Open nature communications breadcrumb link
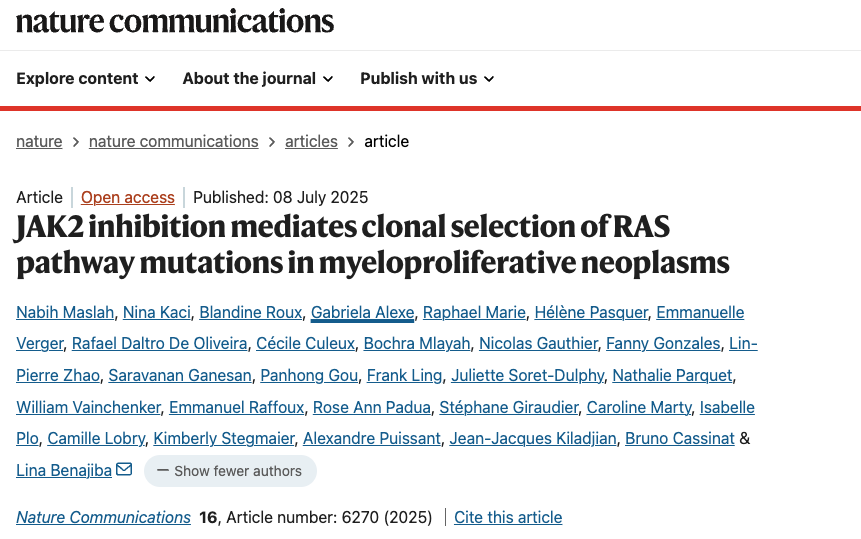The width and height of the screenshot is (861, 539). tap(173, 141)
